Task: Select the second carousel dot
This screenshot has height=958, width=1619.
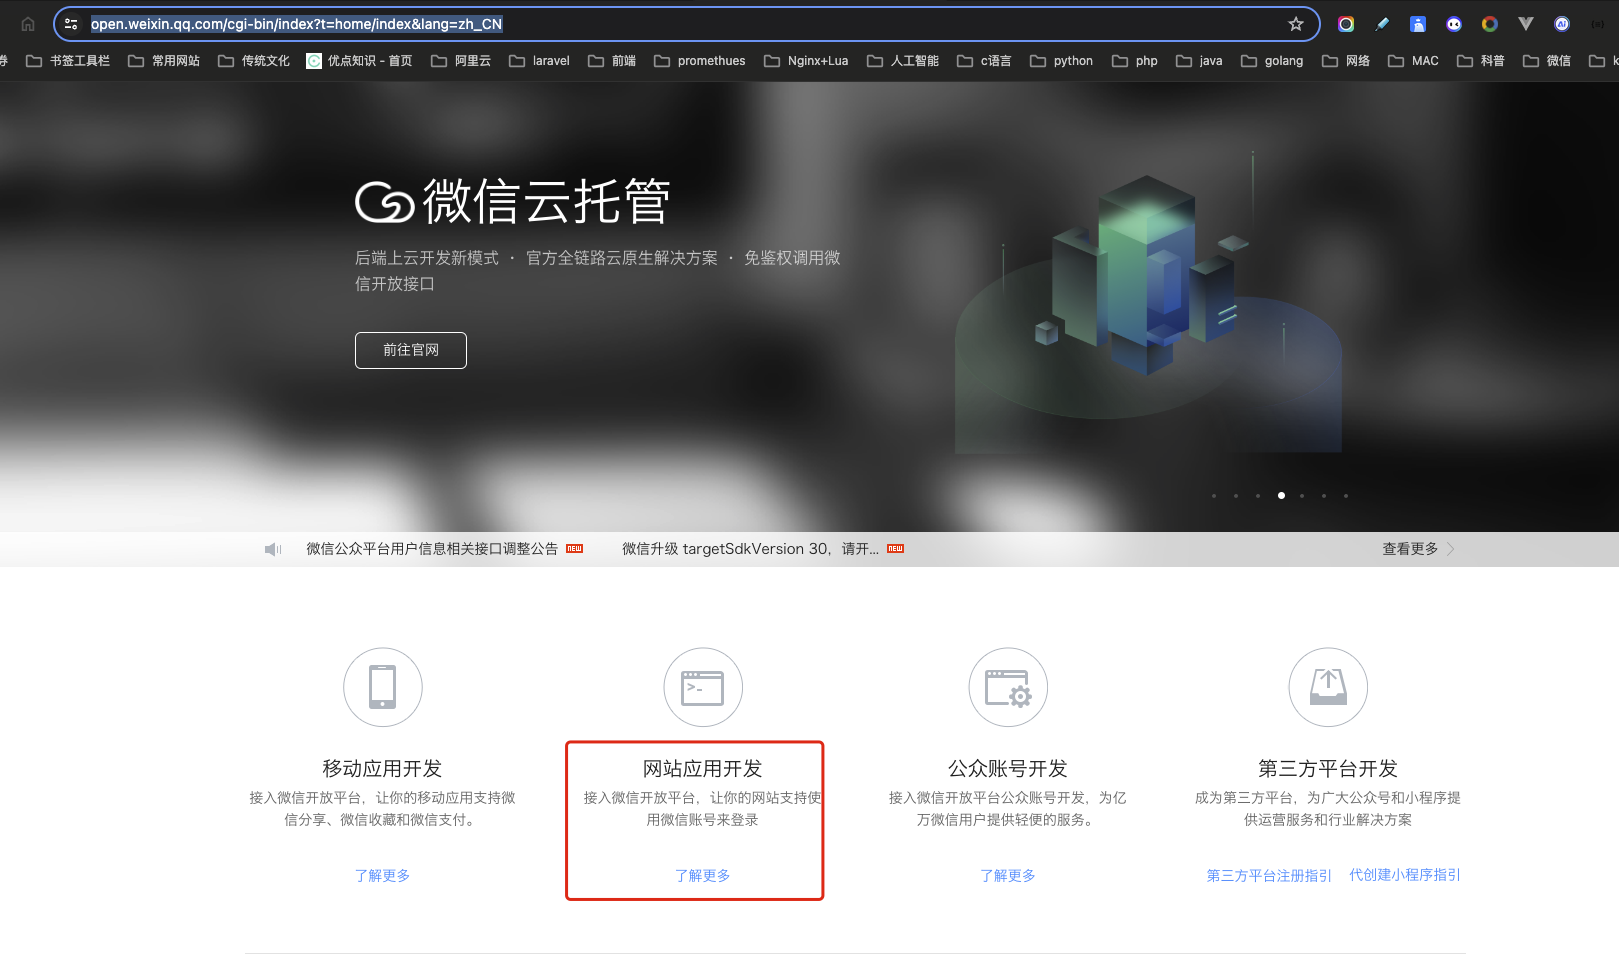Action: coord(1236,496)
